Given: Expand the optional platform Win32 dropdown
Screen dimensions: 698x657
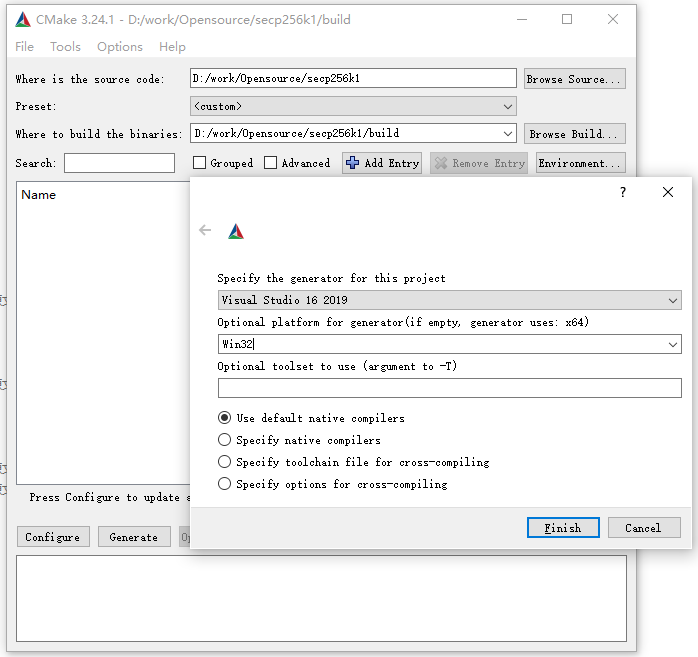Looking at the screenshot, I should pos(673,344).
